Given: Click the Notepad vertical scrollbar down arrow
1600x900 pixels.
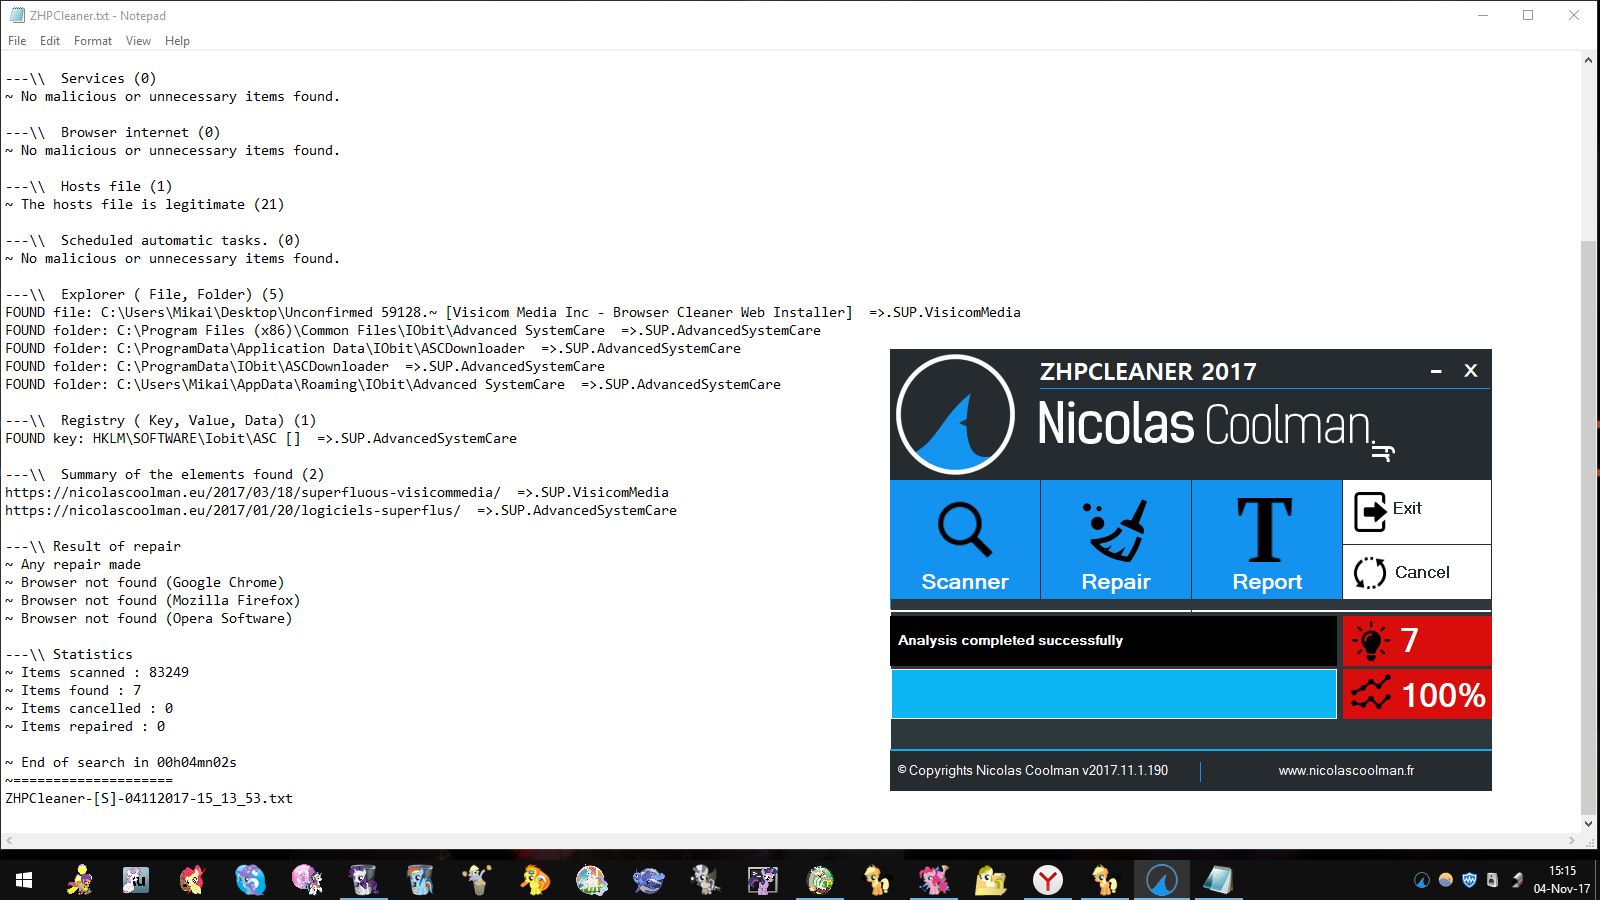Looking at the screenshot, I should pos(1588,824).
